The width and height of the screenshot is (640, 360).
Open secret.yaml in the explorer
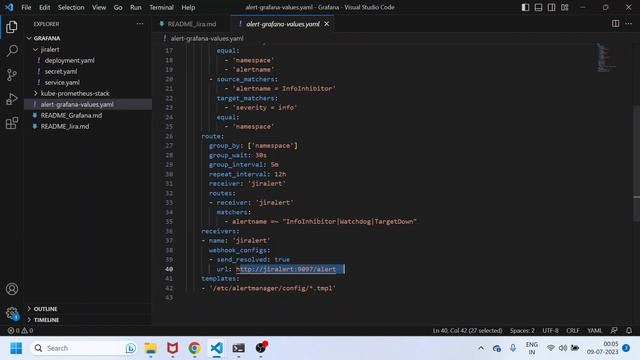pos(61,71)
